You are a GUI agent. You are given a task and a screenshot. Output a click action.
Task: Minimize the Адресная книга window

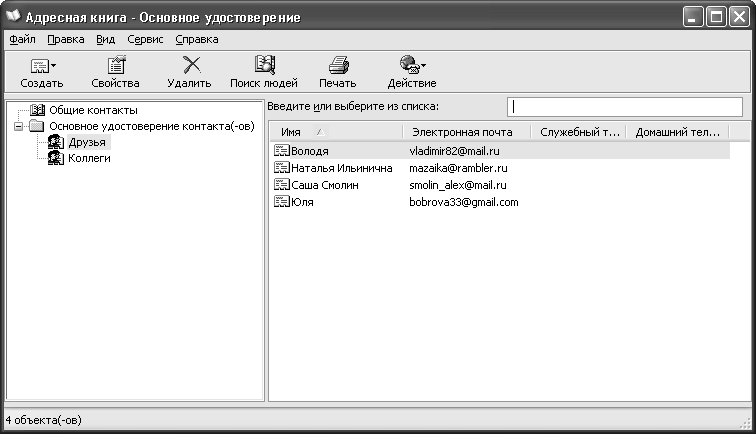pos(693,17)
